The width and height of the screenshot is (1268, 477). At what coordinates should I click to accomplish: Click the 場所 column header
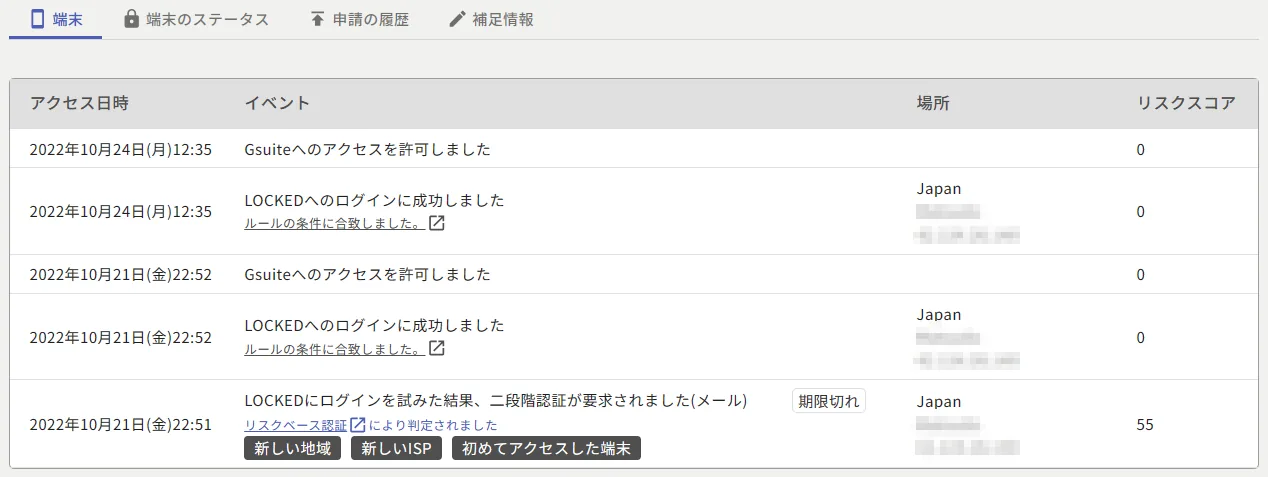pyautogui.click(x=933, y=103)
